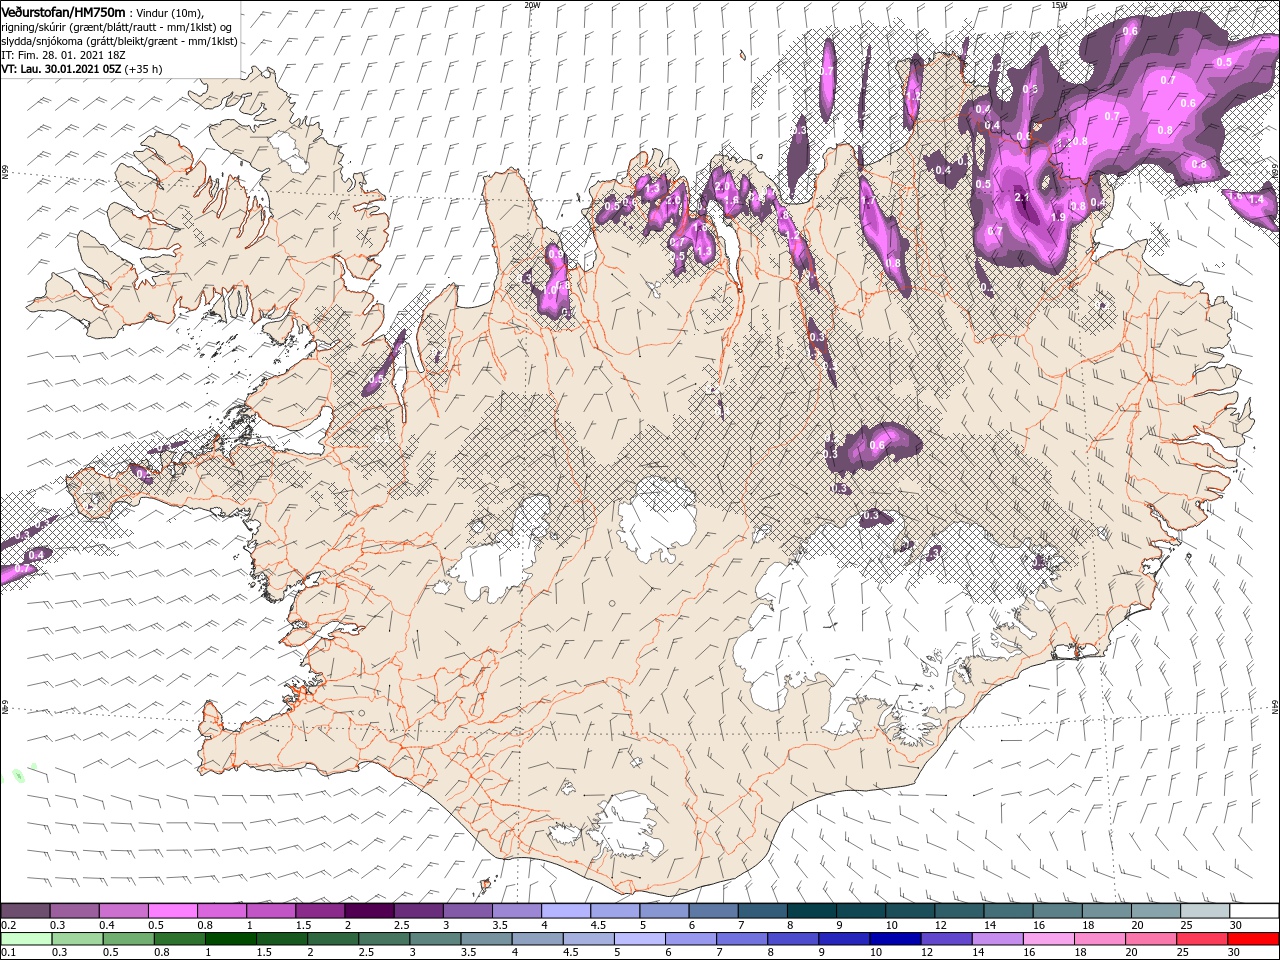1280x960 pixels.
Task: Click the 'VT: Lau. 30.01.2021 05Z' valid time
Action: click(61, 69)
